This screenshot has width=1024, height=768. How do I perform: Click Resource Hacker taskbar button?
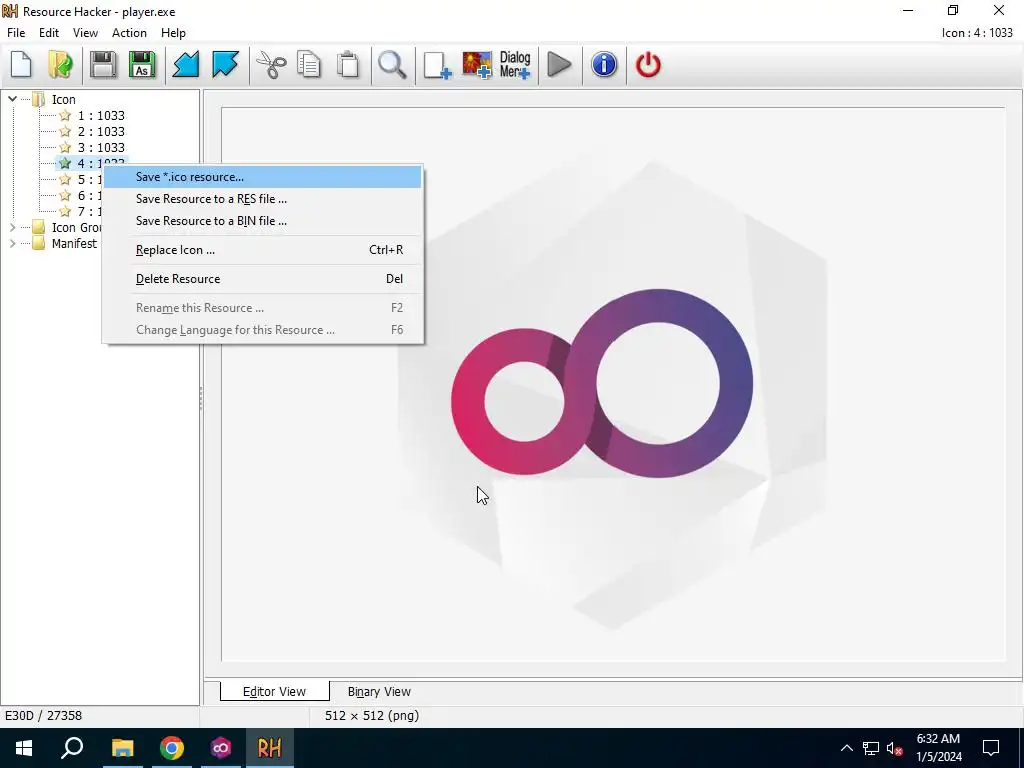click(270, 748)
